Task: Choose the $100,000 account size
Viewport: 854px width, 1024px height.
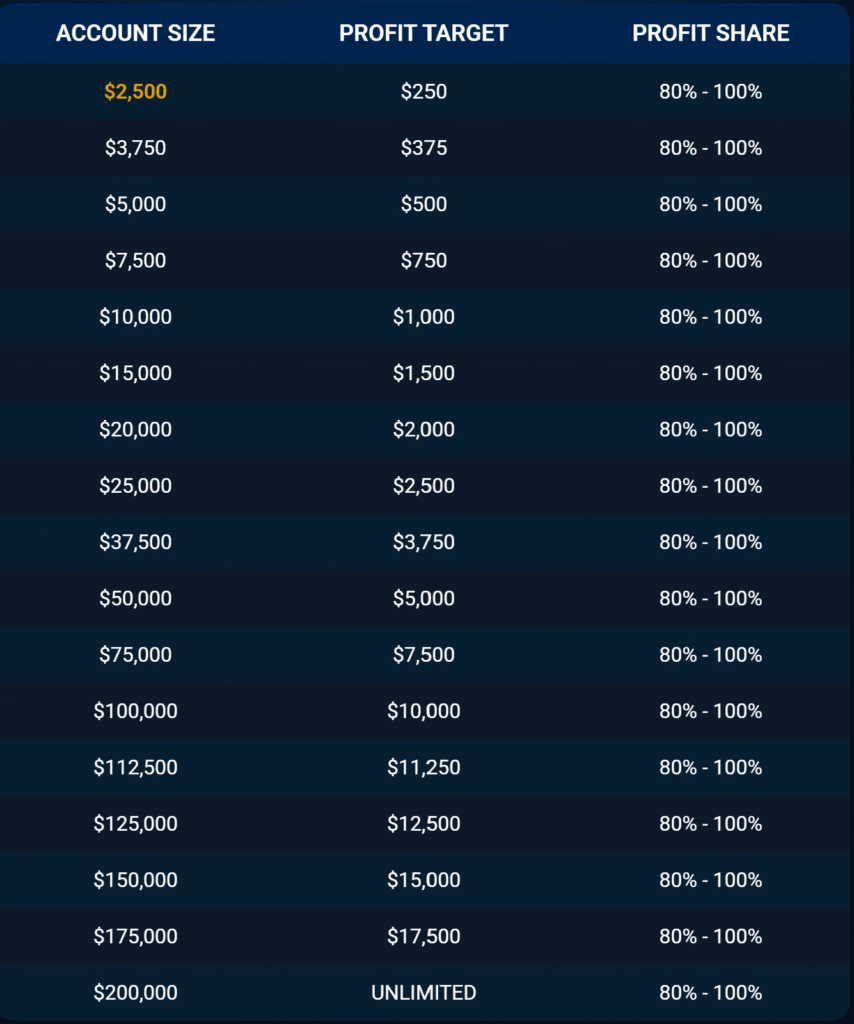Action: click(x=135, y=711)
